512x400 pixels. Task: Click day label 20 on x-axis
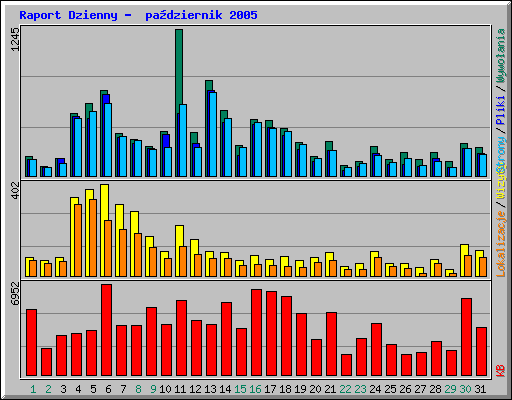click(x=315, y=389)
